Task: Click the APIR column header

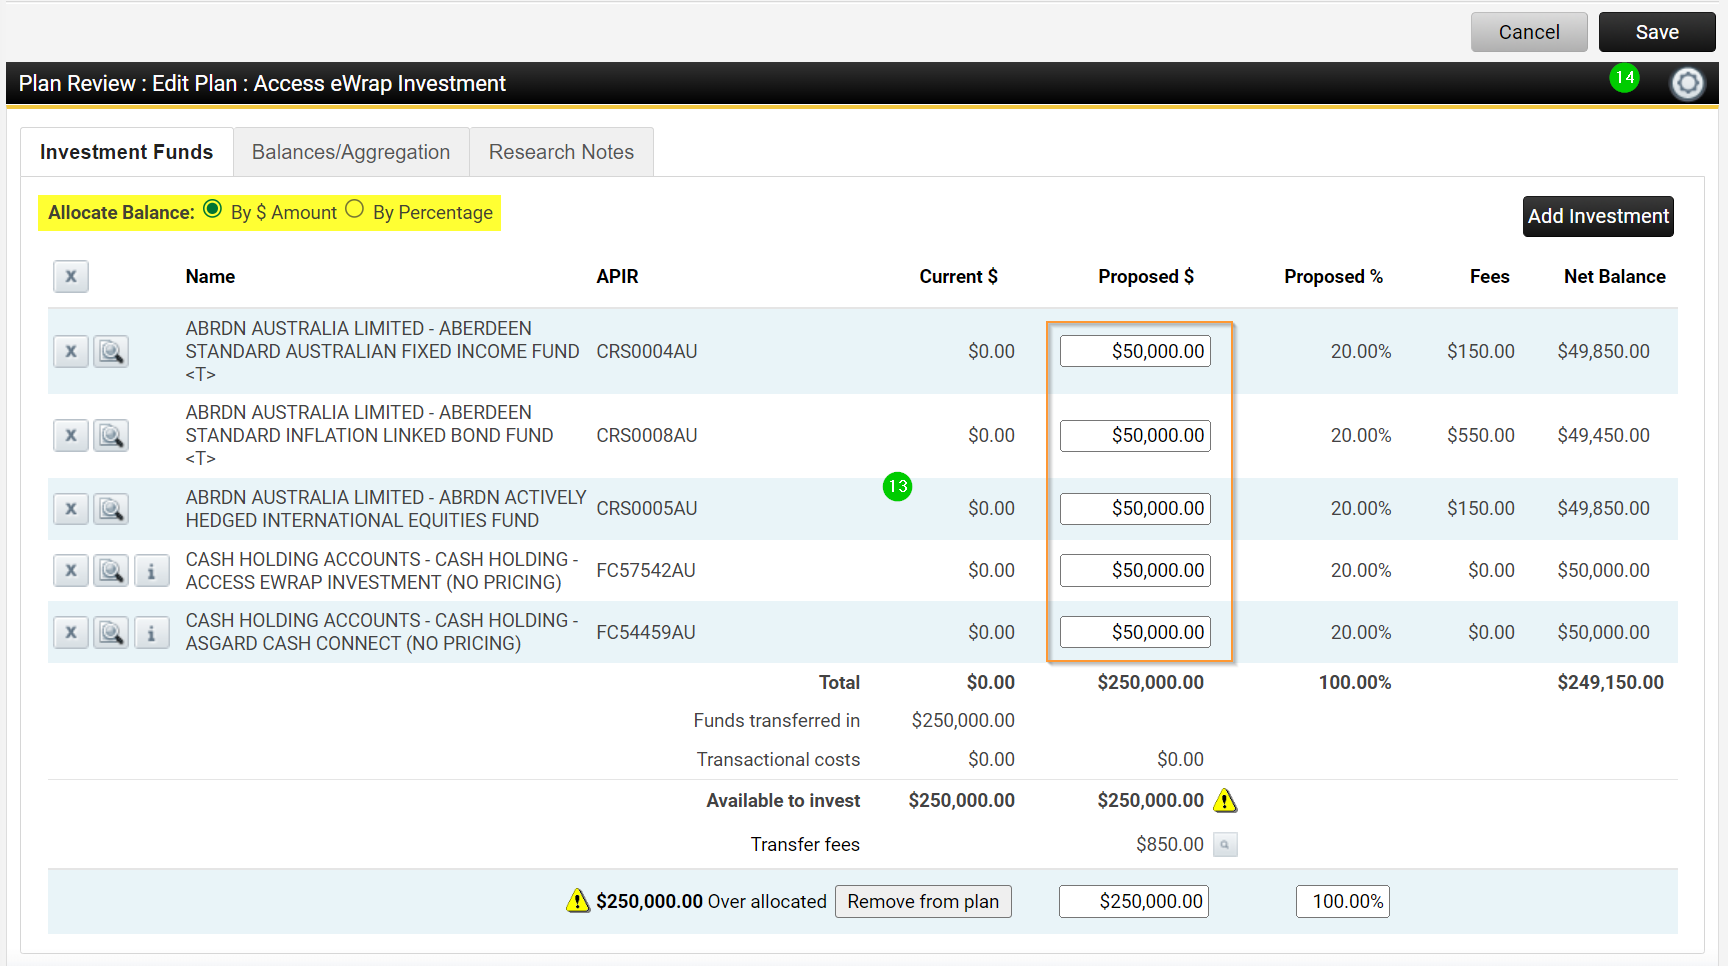Action: tap(617, 277)
